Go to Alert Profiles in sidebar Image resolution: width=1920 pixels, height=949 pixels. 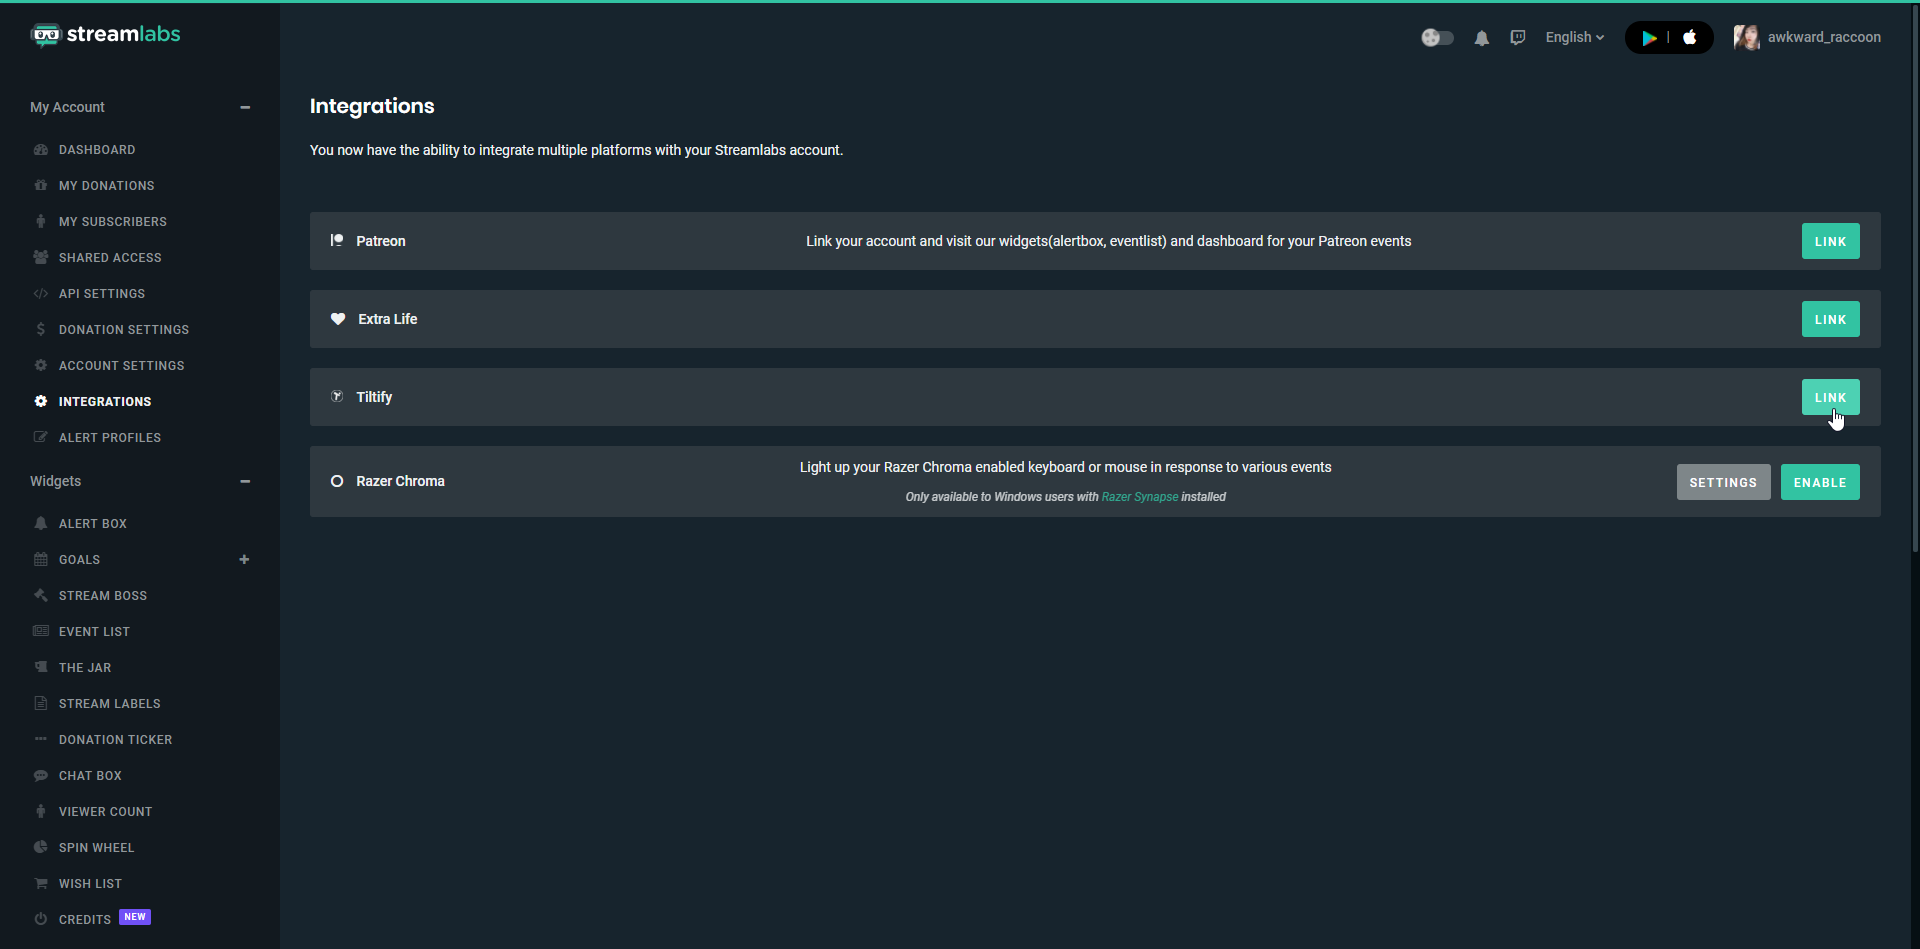click(109, 437)
